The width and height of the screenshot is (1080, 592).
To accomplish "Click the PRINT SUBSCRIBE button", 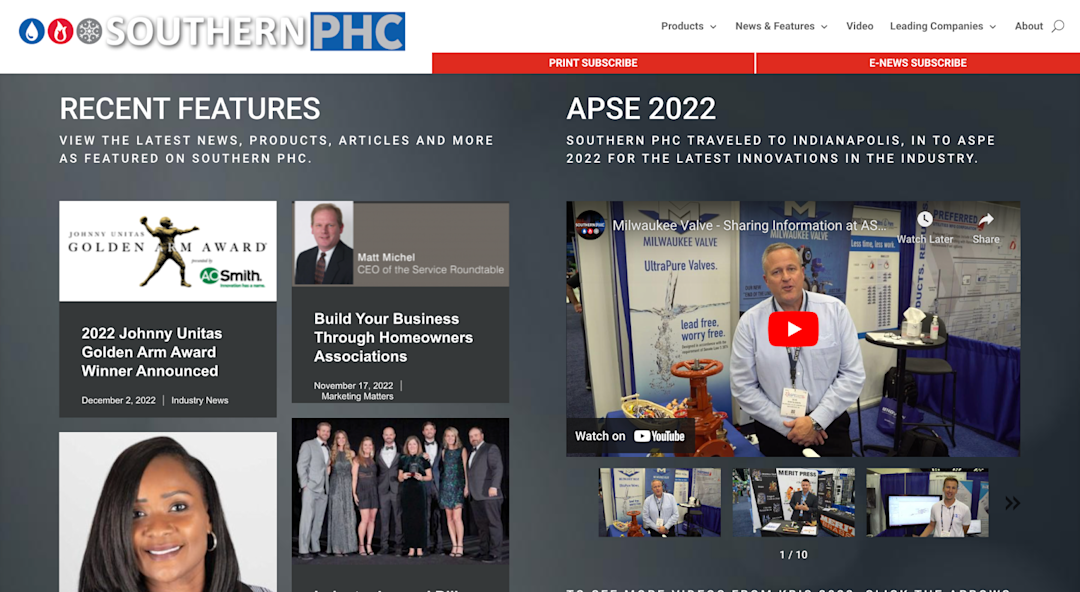I will tap(593, 63).
